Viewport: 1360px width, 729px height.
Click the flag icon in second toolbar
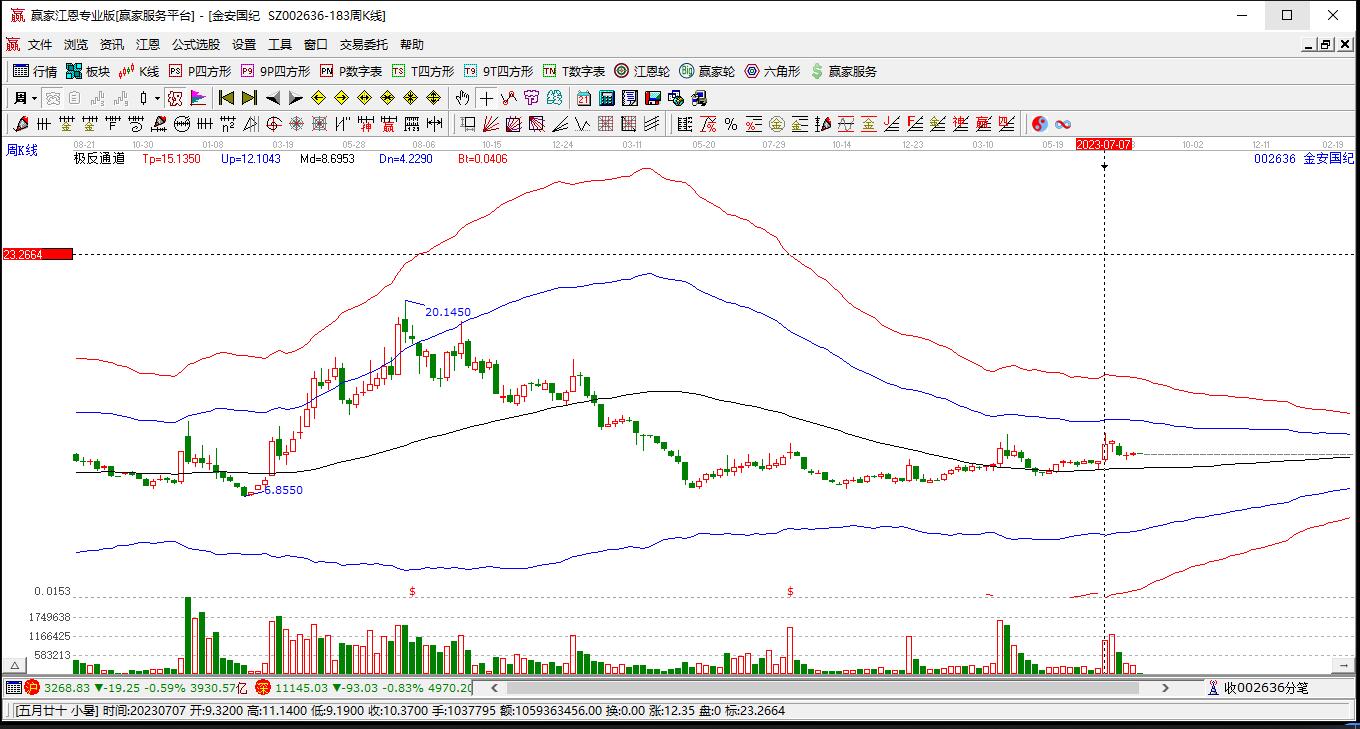point(197,98)
